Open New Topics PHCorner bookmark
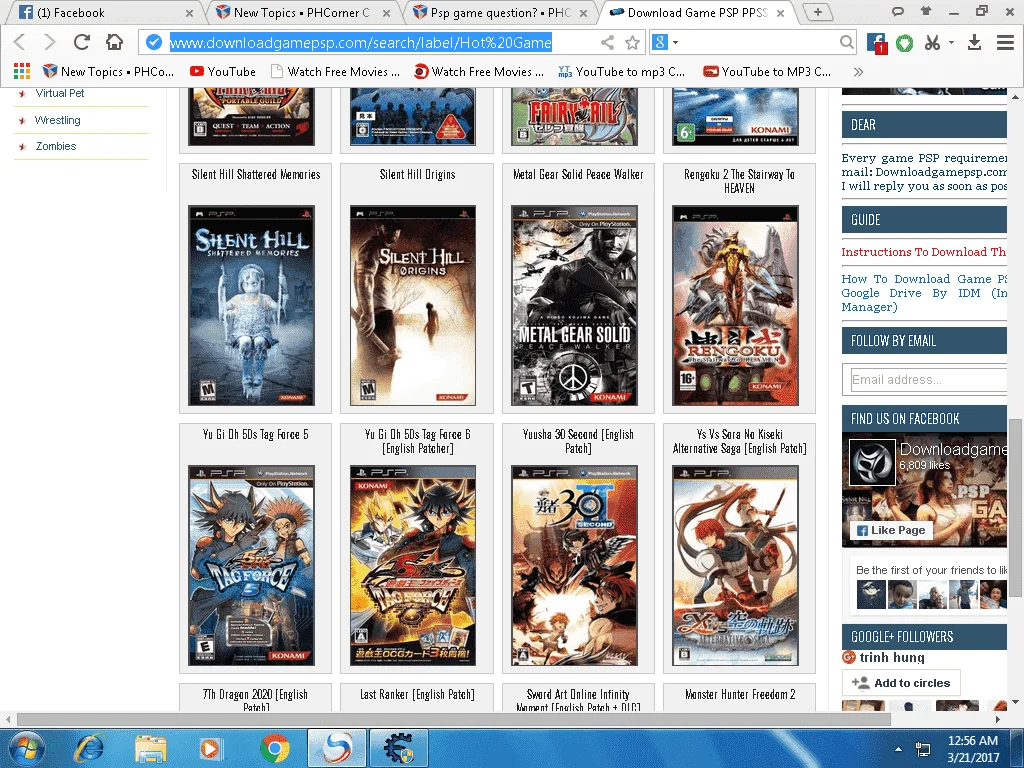 [108, 72]
